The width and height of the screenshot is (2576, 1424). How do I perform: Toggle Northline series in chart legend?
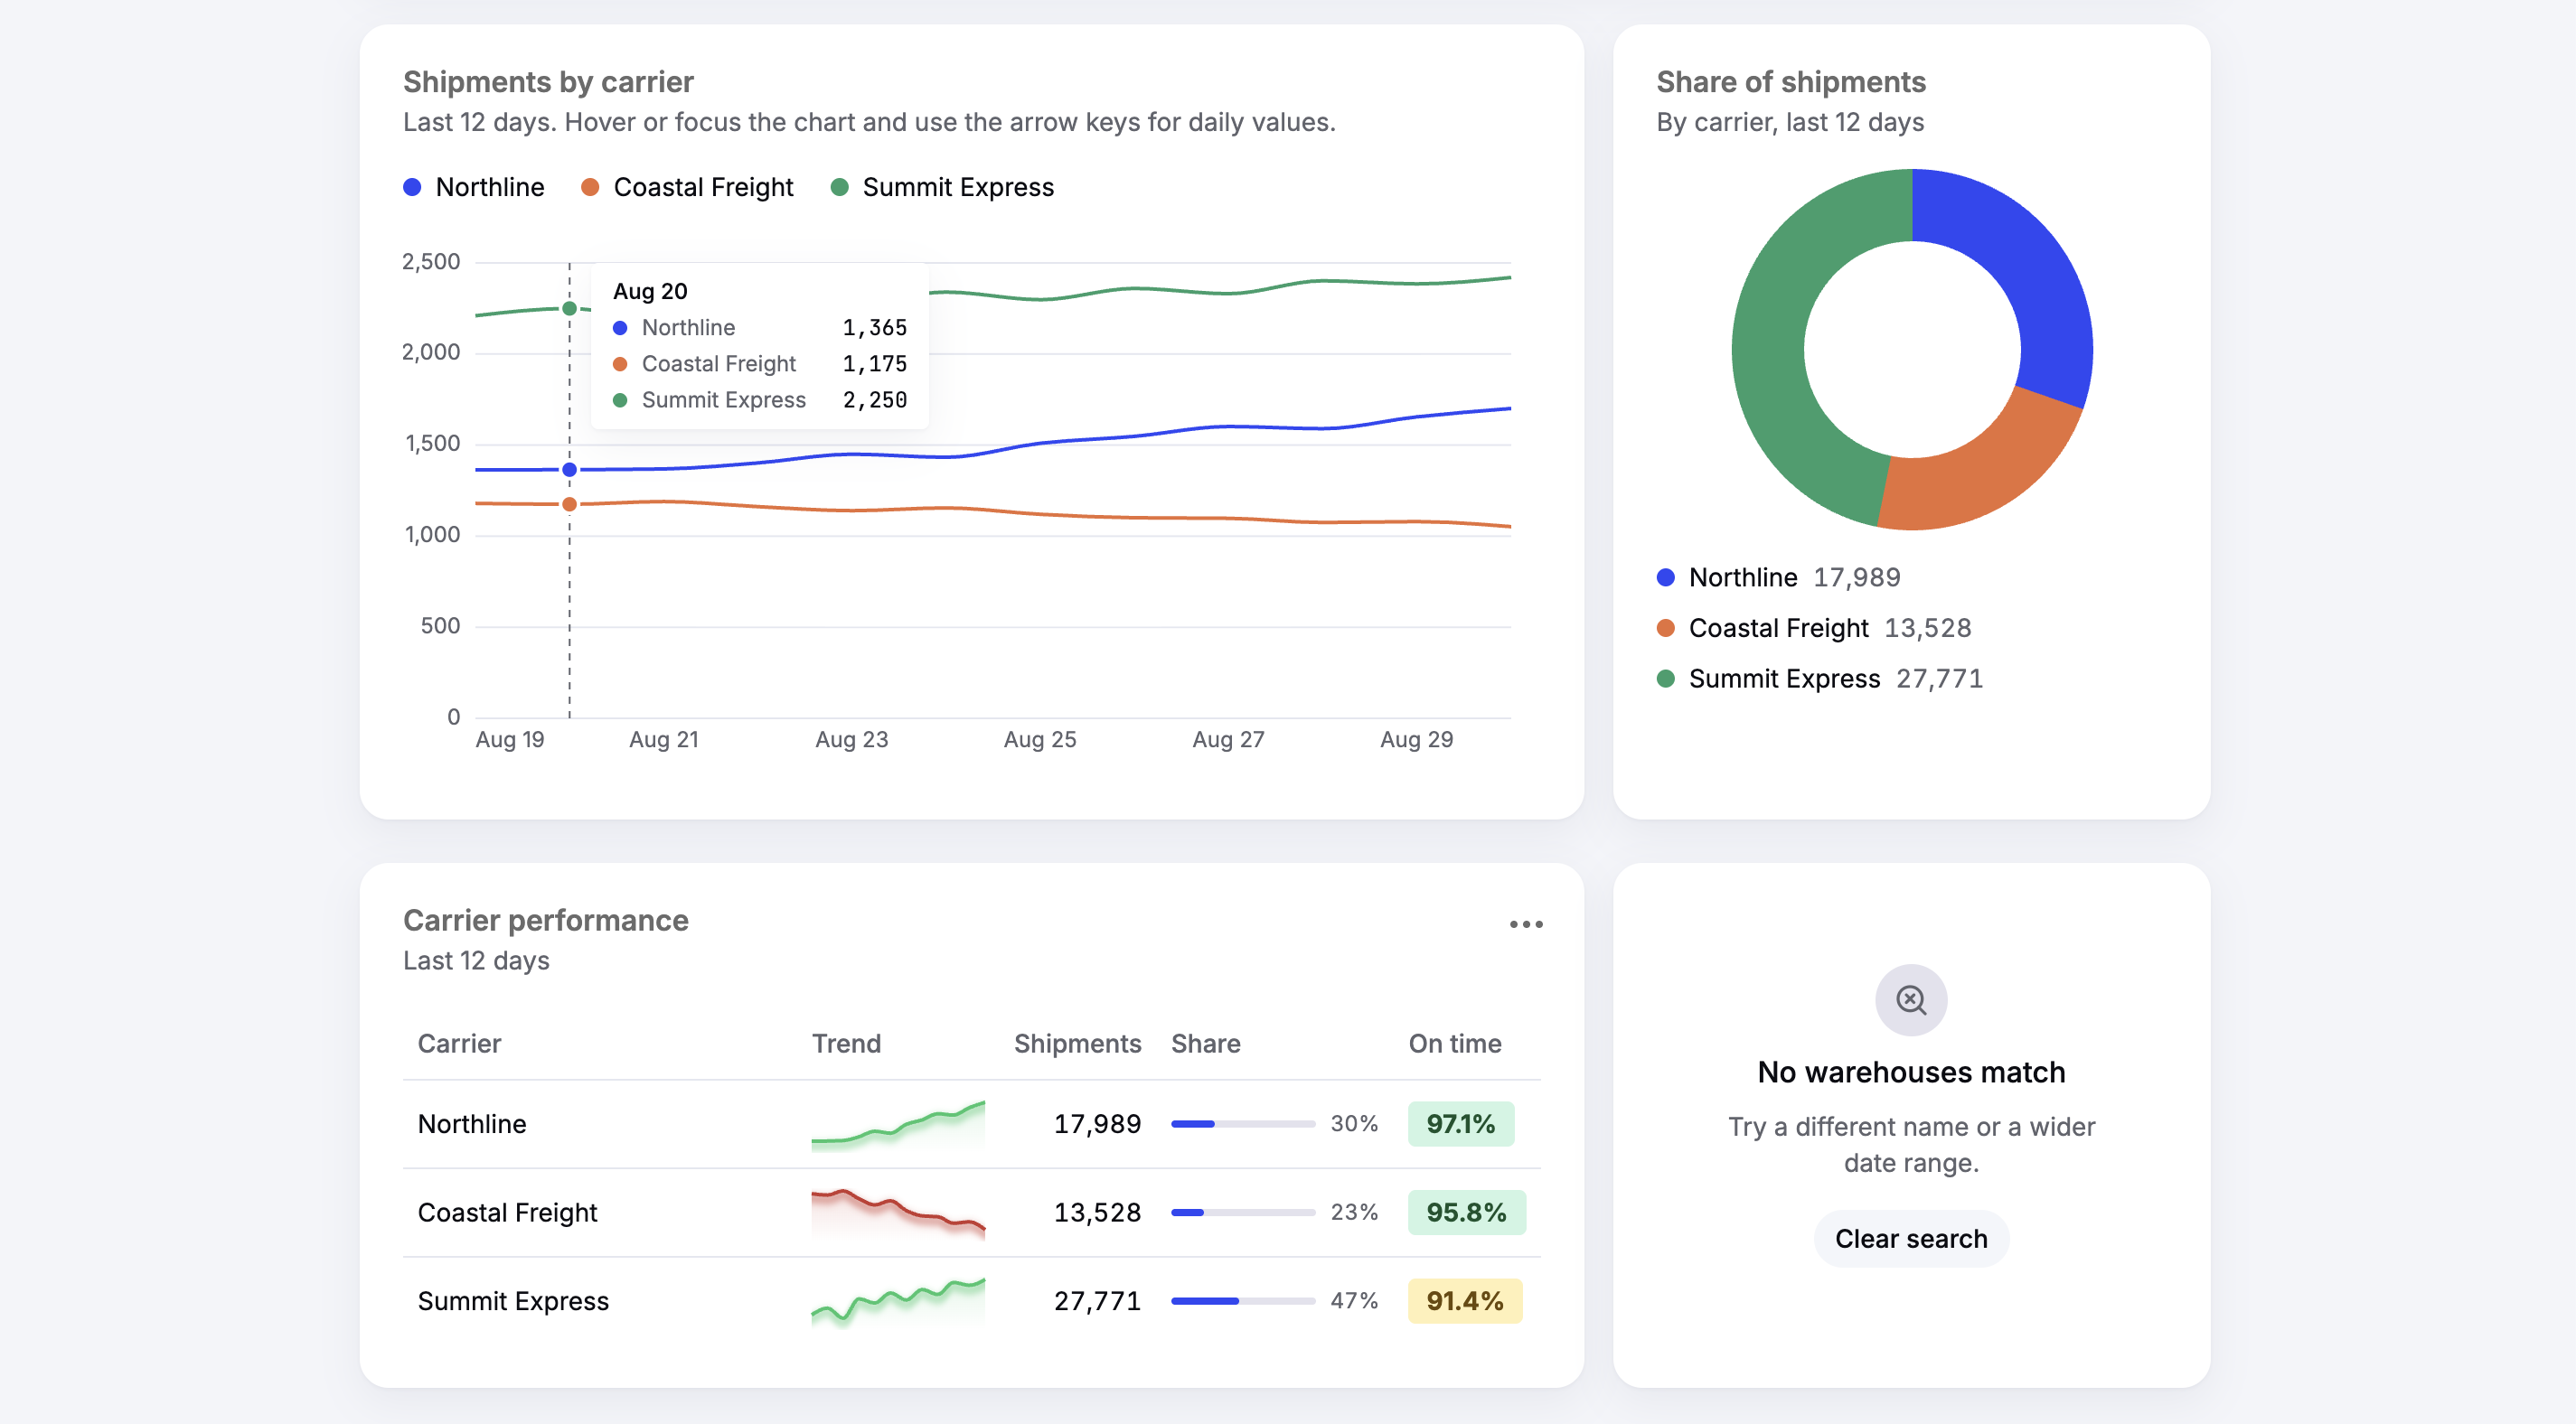tap(473, 187)
